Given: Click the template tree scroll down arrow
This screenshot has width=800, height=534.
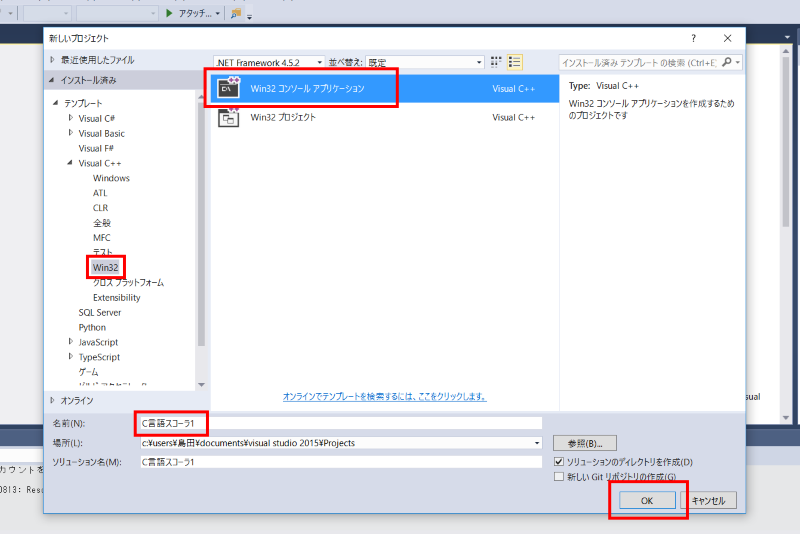Looking at the screenshot, I should tap(201, 385).
